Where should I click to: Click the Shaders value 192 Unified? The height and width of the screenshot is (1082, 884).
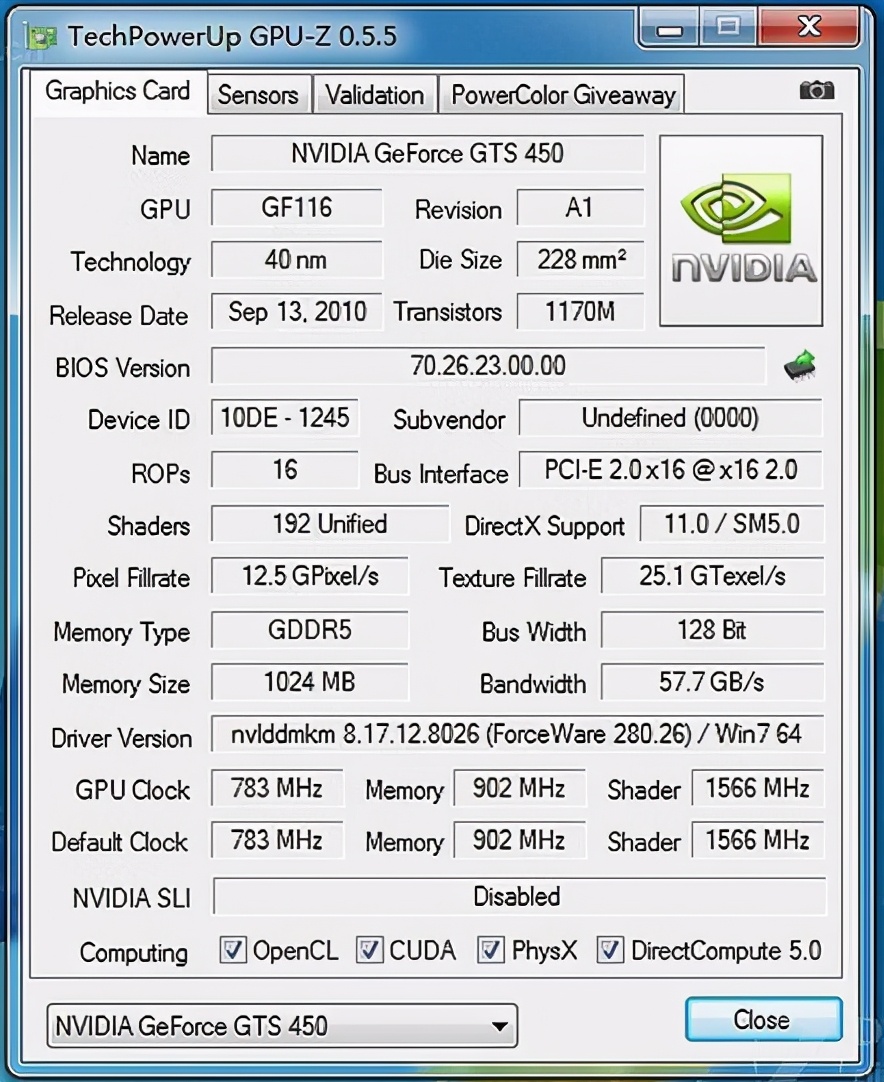tap(330, 524)
